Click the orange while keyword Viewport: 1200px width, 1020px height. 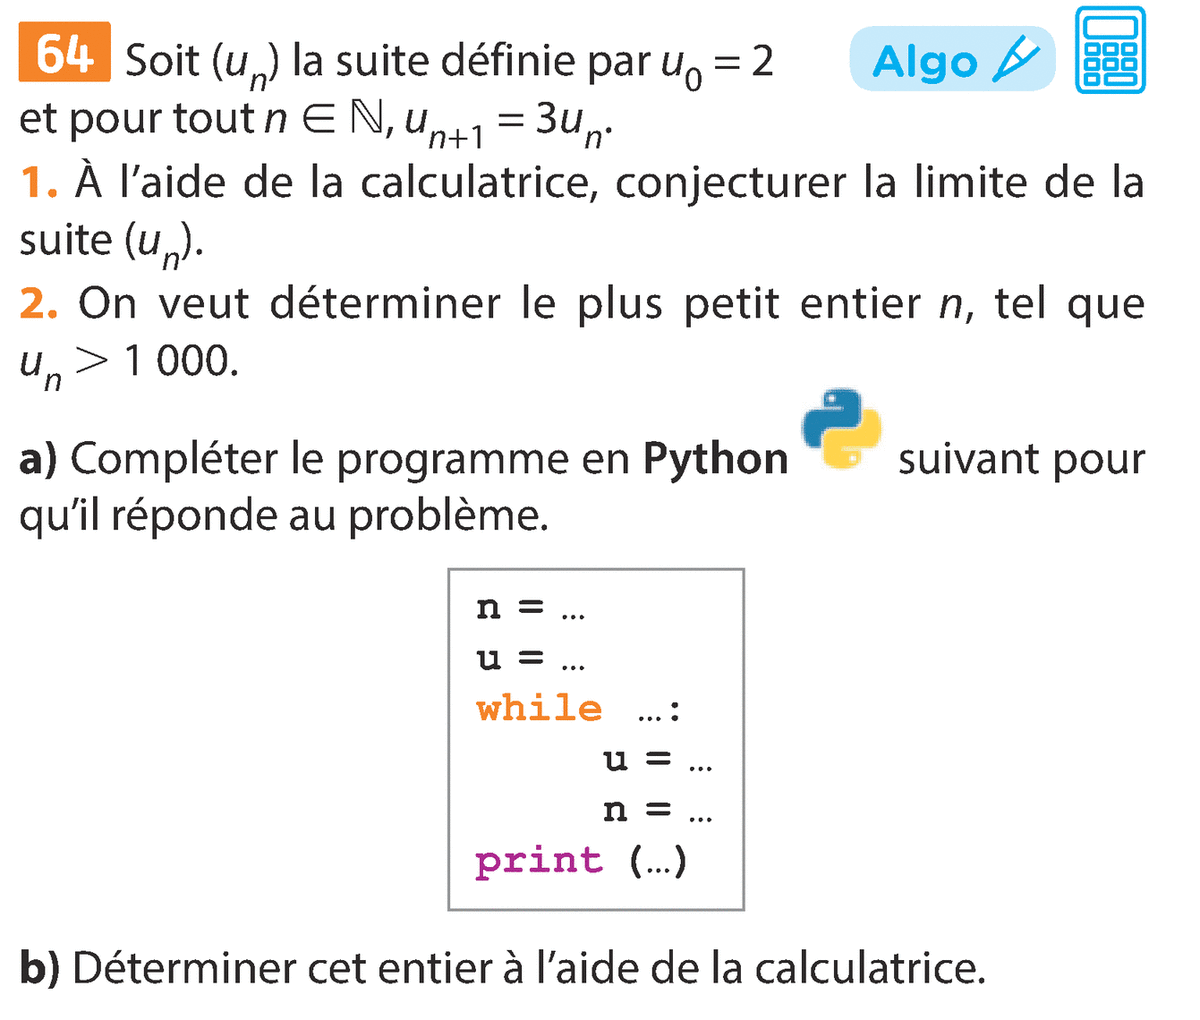tap(539, 708)
